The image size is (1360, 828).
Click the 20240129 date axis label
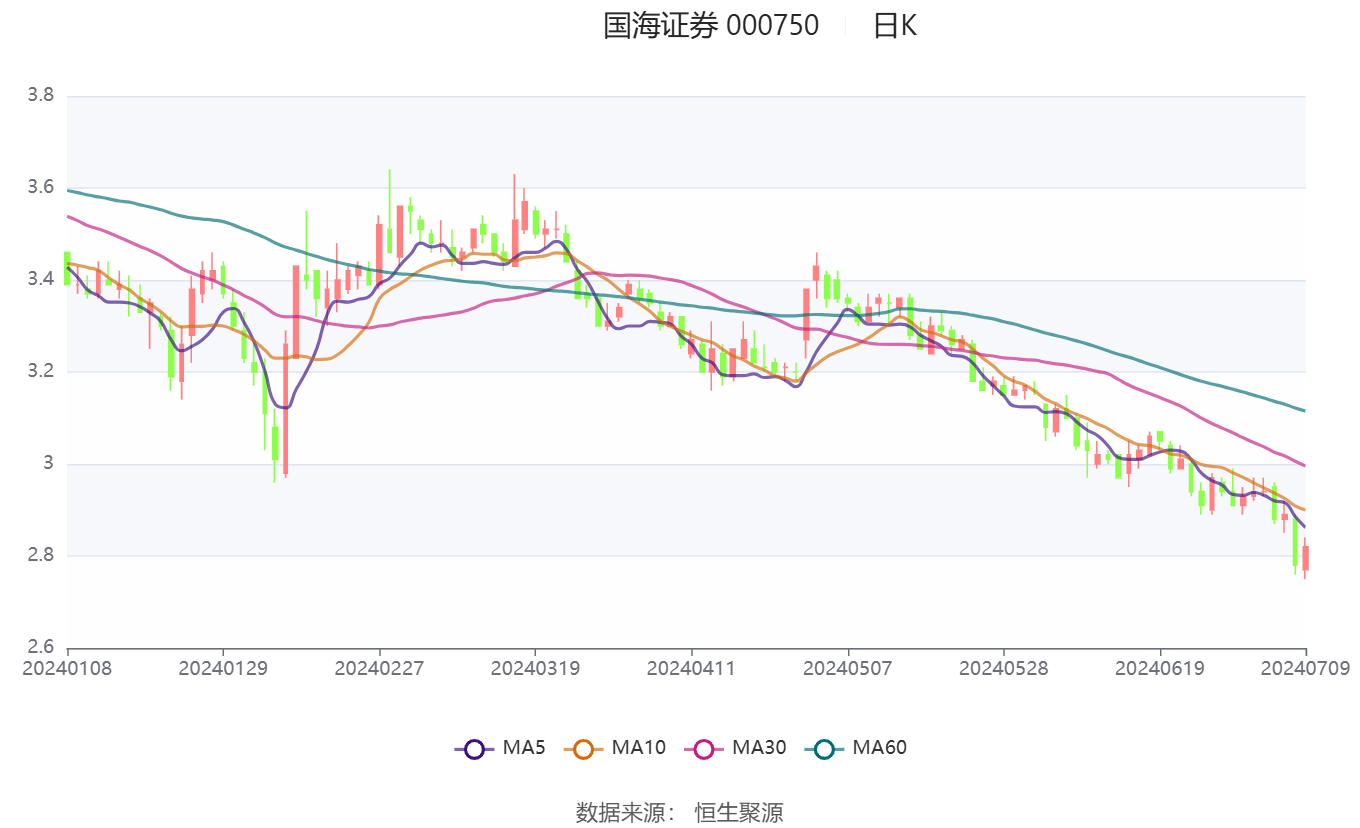point(223,668)
